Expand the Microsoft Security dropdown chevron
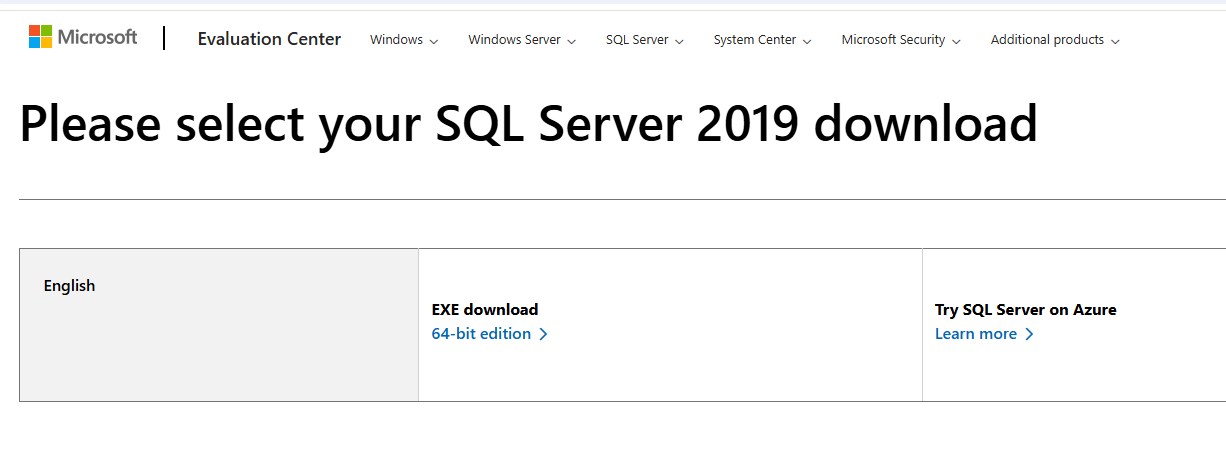Image resolution: width=1226 pixels, height=466 pixels. click(956, 41)
